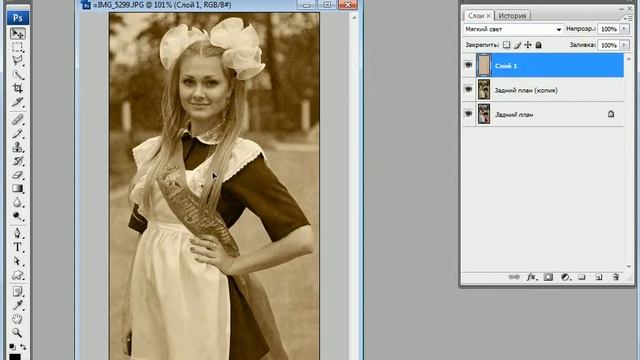640x360 pixels.
Task: Click the Непрозр. opacity value field
Action: coord(609,29)
